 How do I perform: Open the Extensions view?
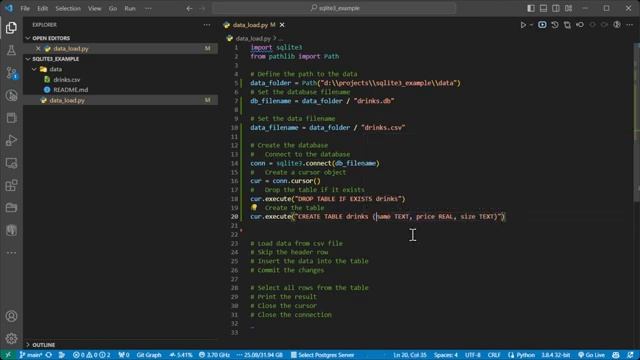click(11, 185)
